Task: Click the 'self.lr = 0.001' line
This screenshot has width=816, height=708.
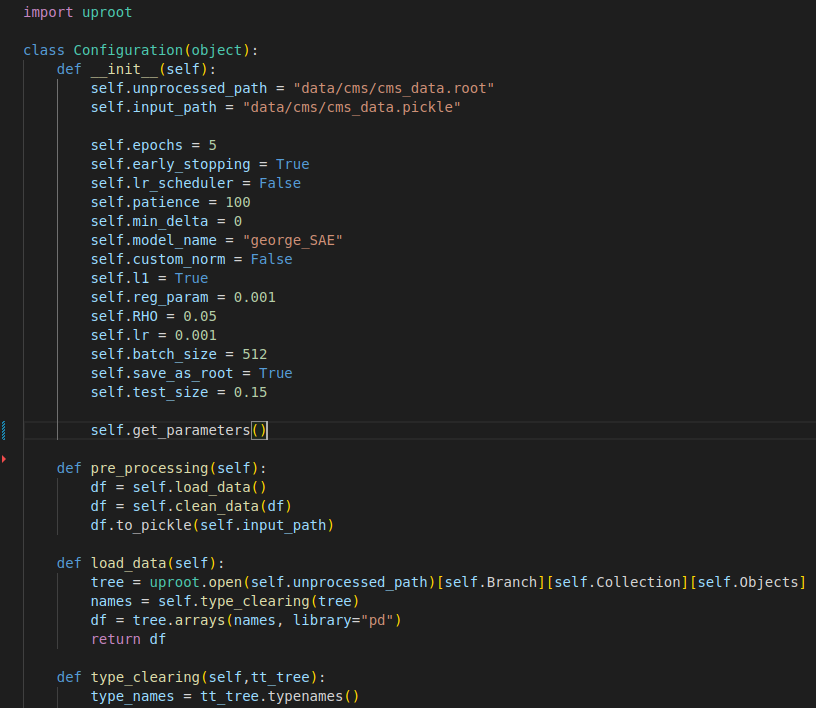Action: [x=154, y=335]
